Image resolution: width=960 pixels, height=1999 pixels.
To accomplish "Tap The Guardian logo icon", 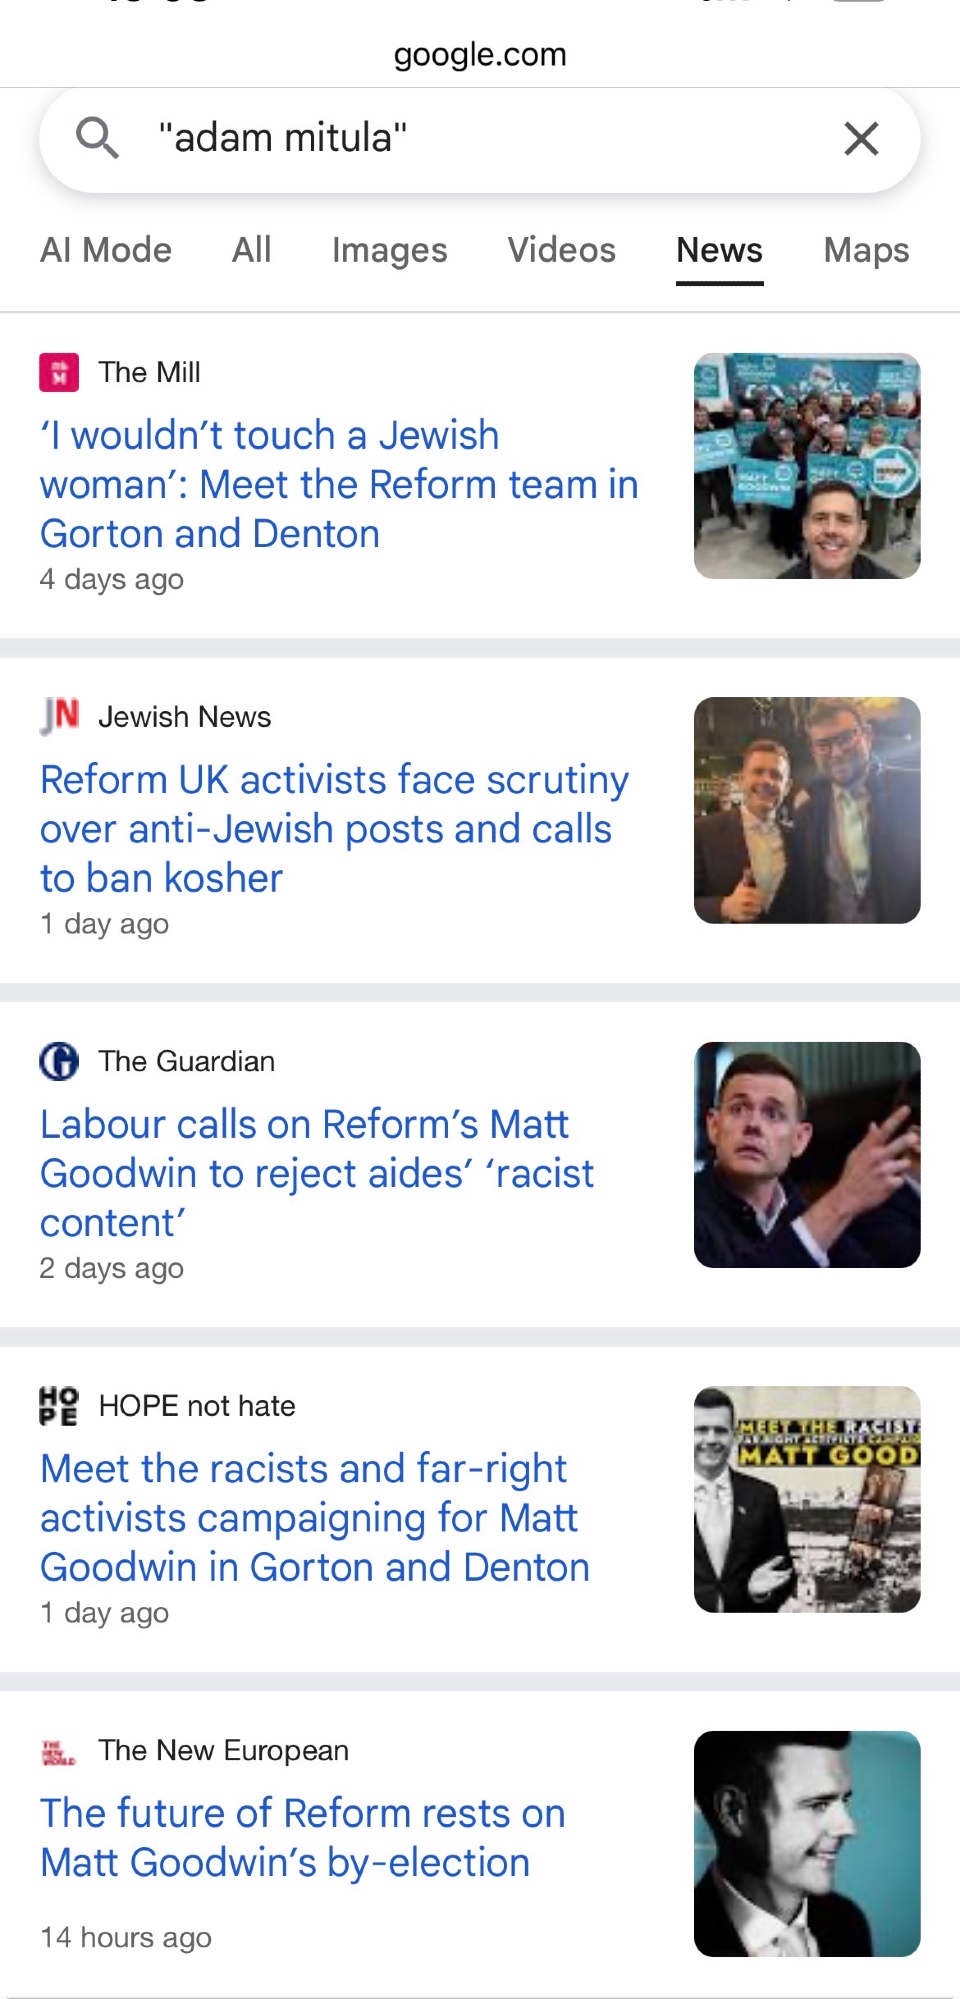I will point(59,1061).
